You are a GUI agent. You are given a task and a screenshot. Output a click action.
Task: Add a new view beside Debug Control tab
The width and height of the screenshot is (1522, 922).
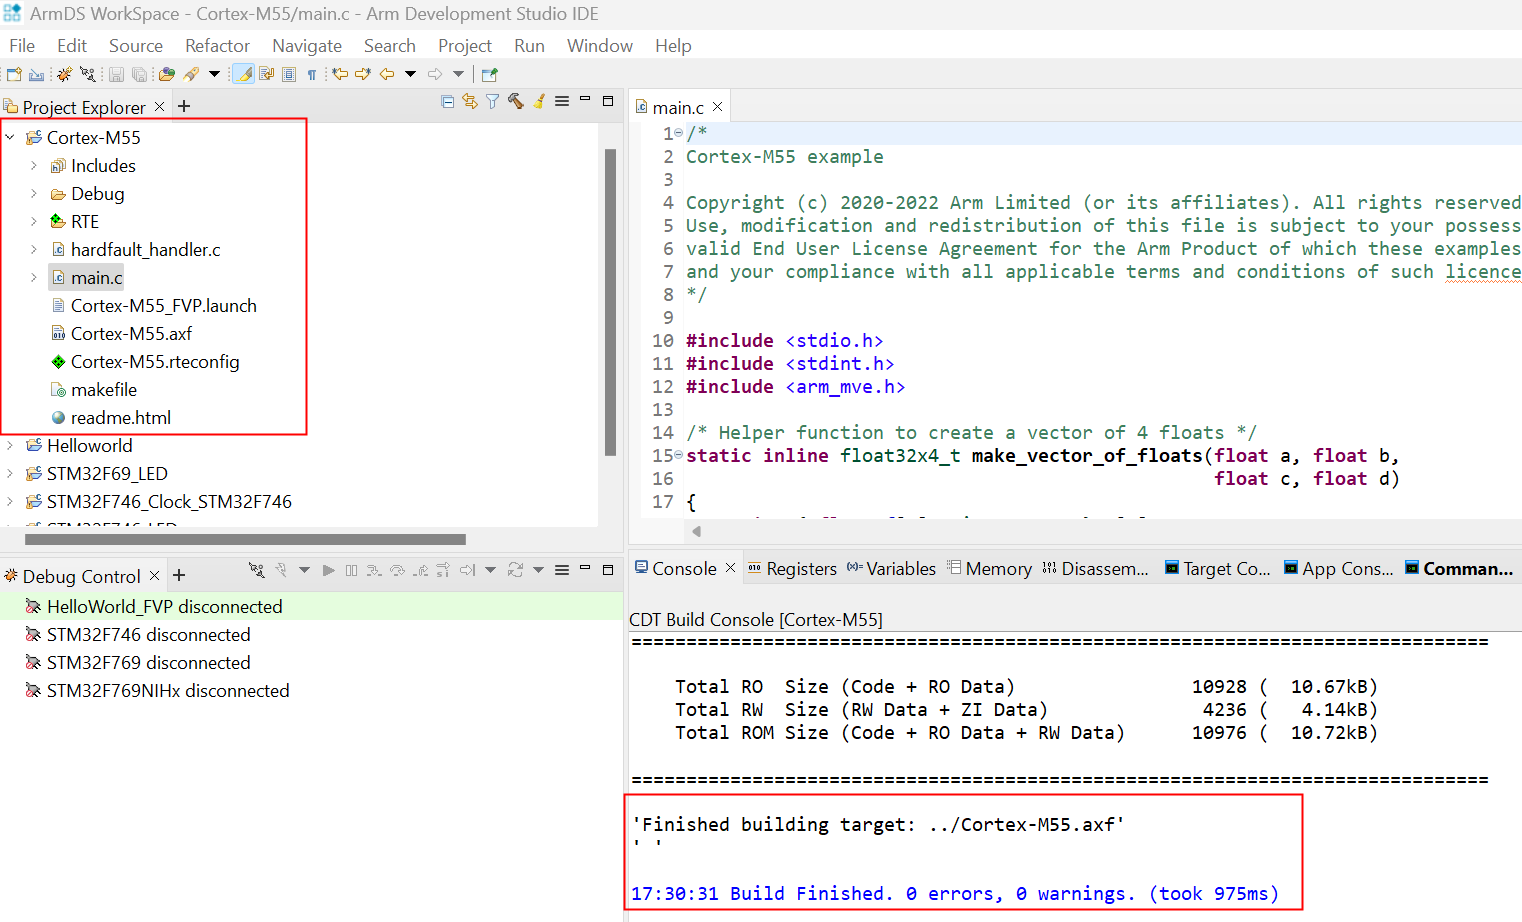tap(179, 575)
